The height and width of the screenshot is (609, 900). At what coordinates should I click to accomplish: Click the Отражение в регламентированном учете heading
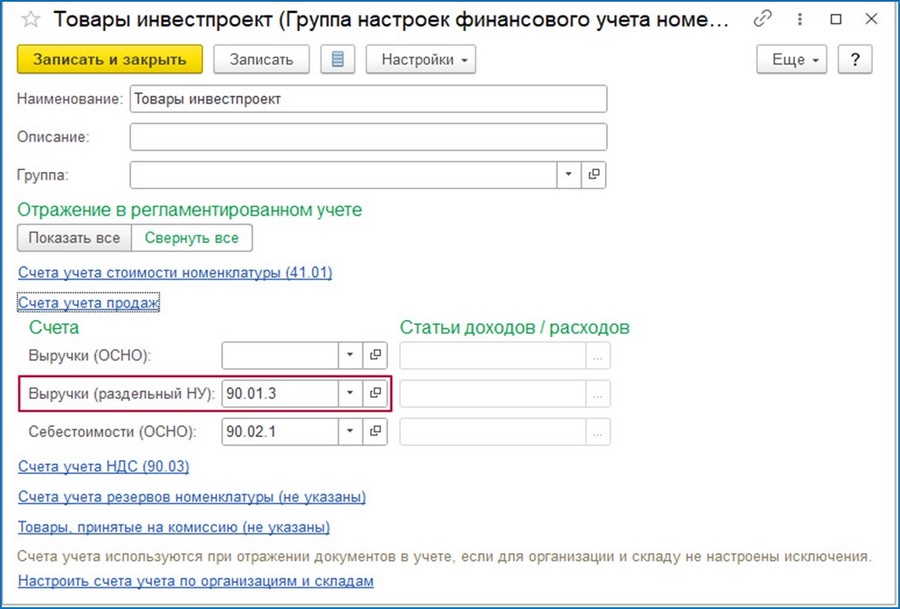pos(189,210)
